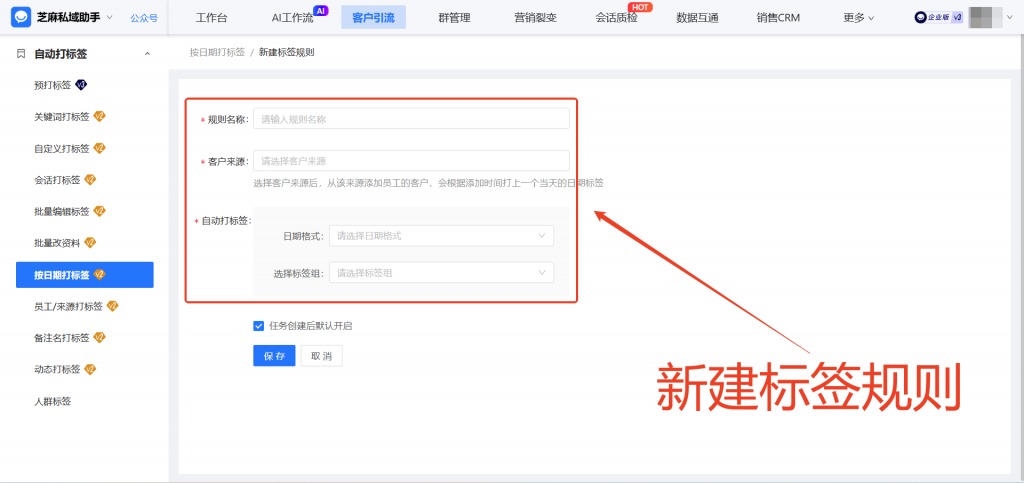This screenshot has width=1024, height=483.
Task: Click the V2 badge beside 动态打标签
Action: (x=90, y=369)
